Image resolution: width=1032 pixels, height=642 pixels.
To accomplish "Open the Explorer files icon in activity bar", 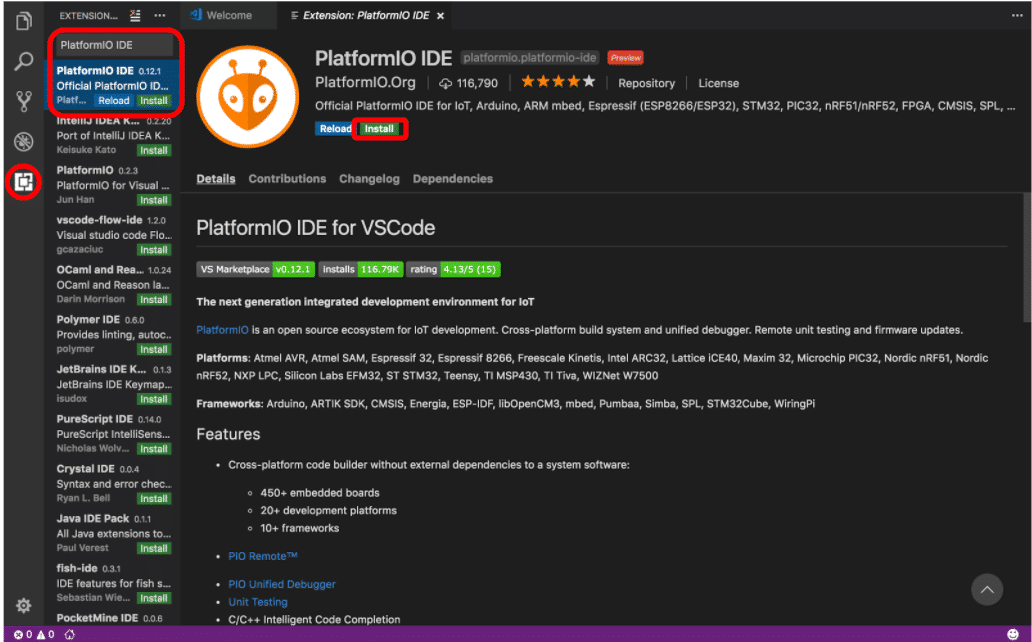I will tap(24, 21).
